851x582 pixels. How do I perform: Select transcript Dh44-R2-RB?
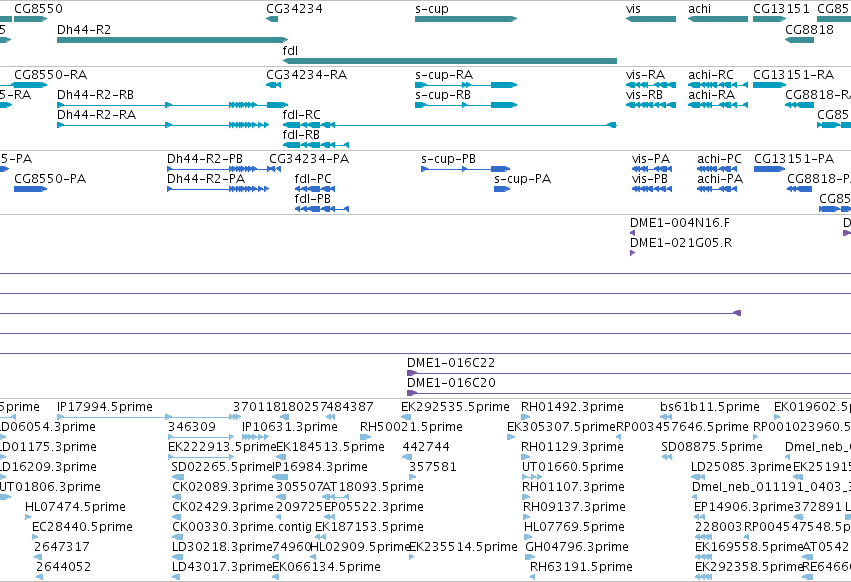click(x=96, y=94)
